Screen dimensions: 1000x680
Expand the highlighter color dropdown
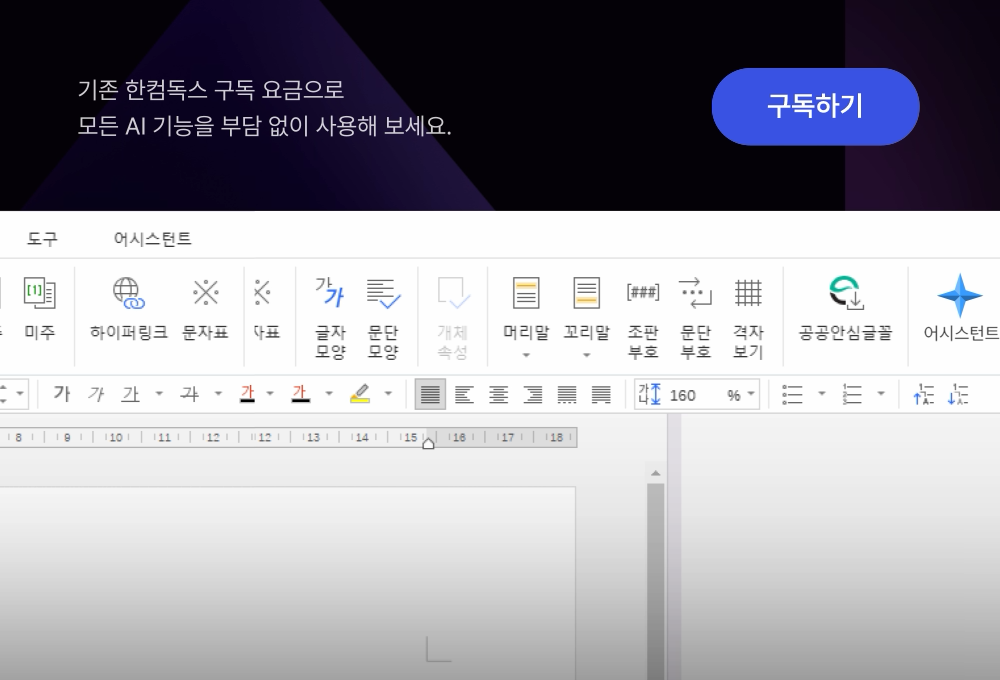pos(388,394)
